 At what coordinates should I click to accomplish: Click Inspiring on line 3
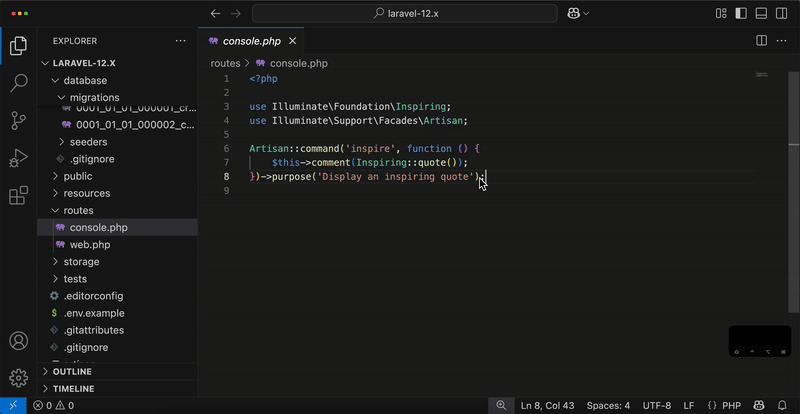click(421, 107)
